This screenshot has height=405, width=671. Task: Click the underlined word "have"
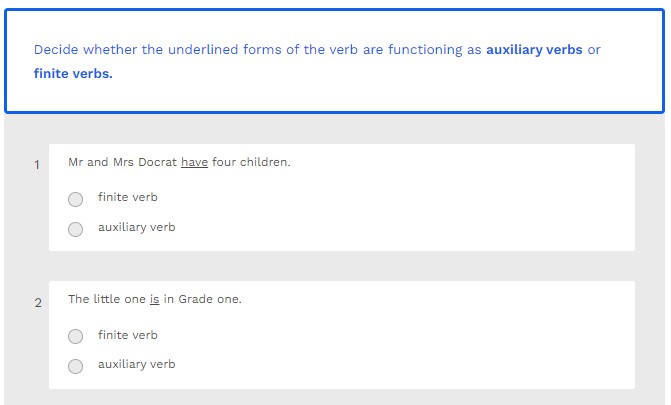click(x=194, y=162)
